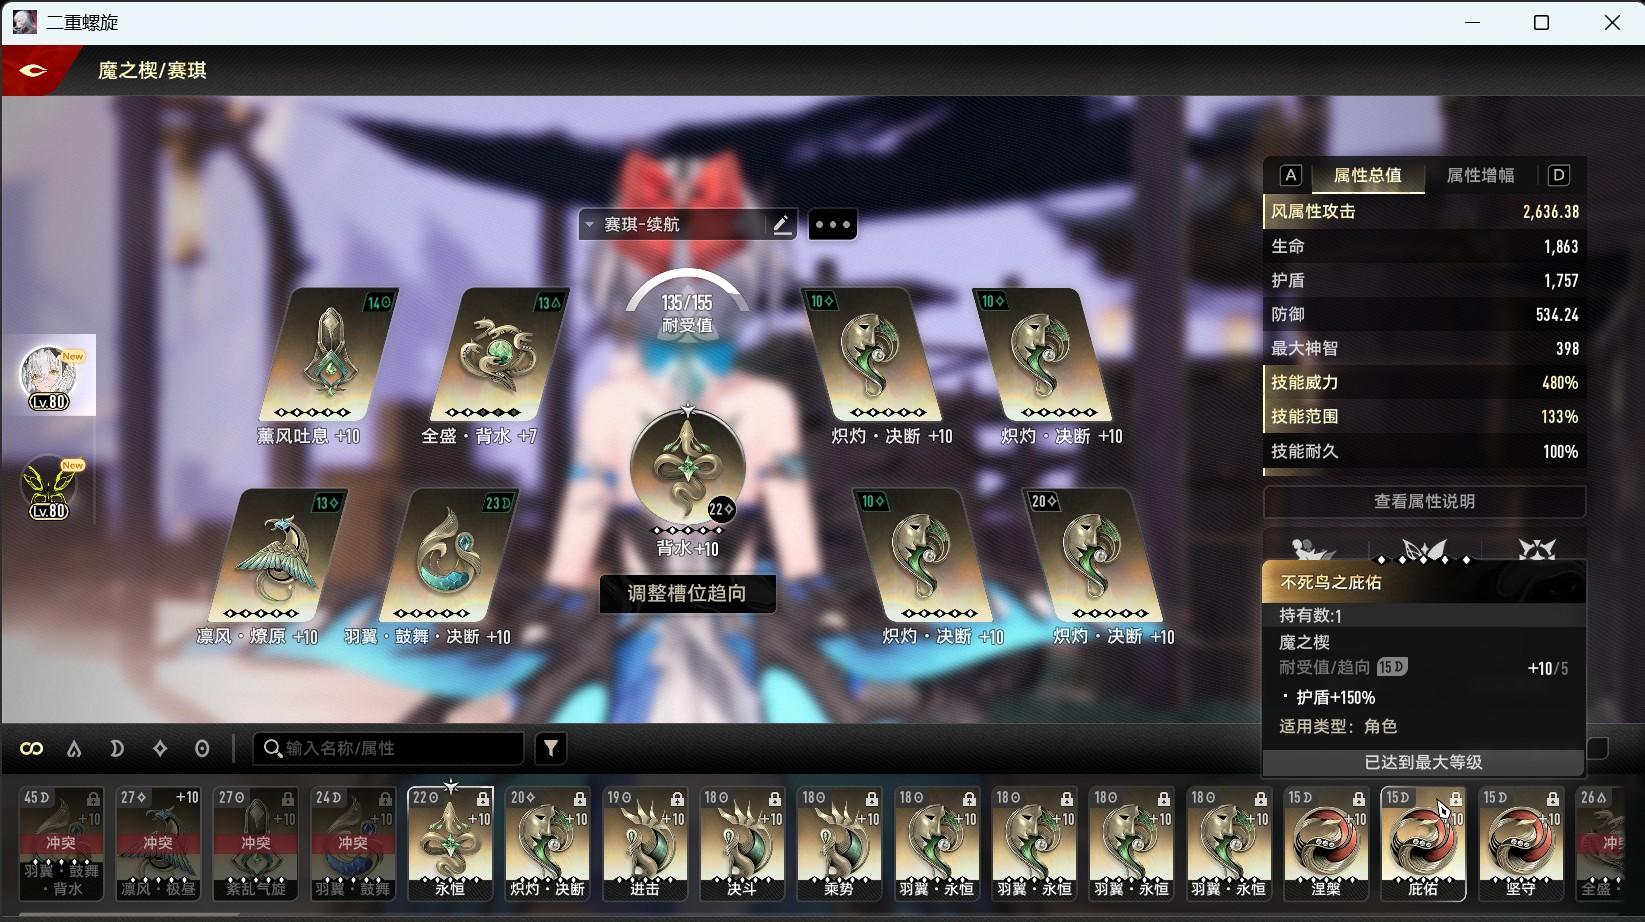Screen dimensions: 1645x922
Task: Pick the 进击 mod in the inventory row
Action: pyautogui.click(x=645, y=843)
